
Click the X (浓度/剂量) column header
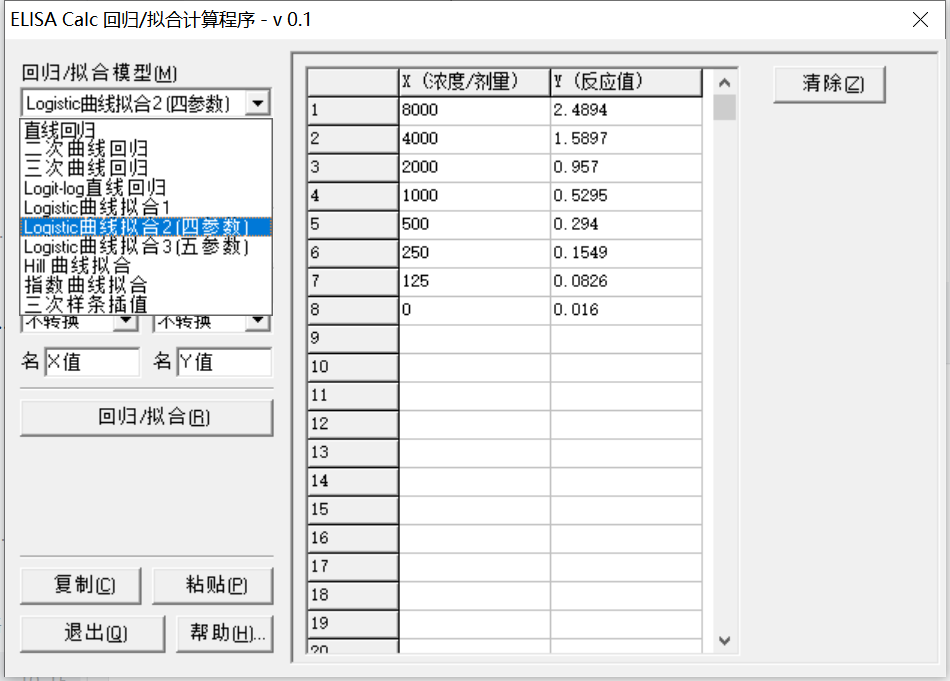click(474, 82)
